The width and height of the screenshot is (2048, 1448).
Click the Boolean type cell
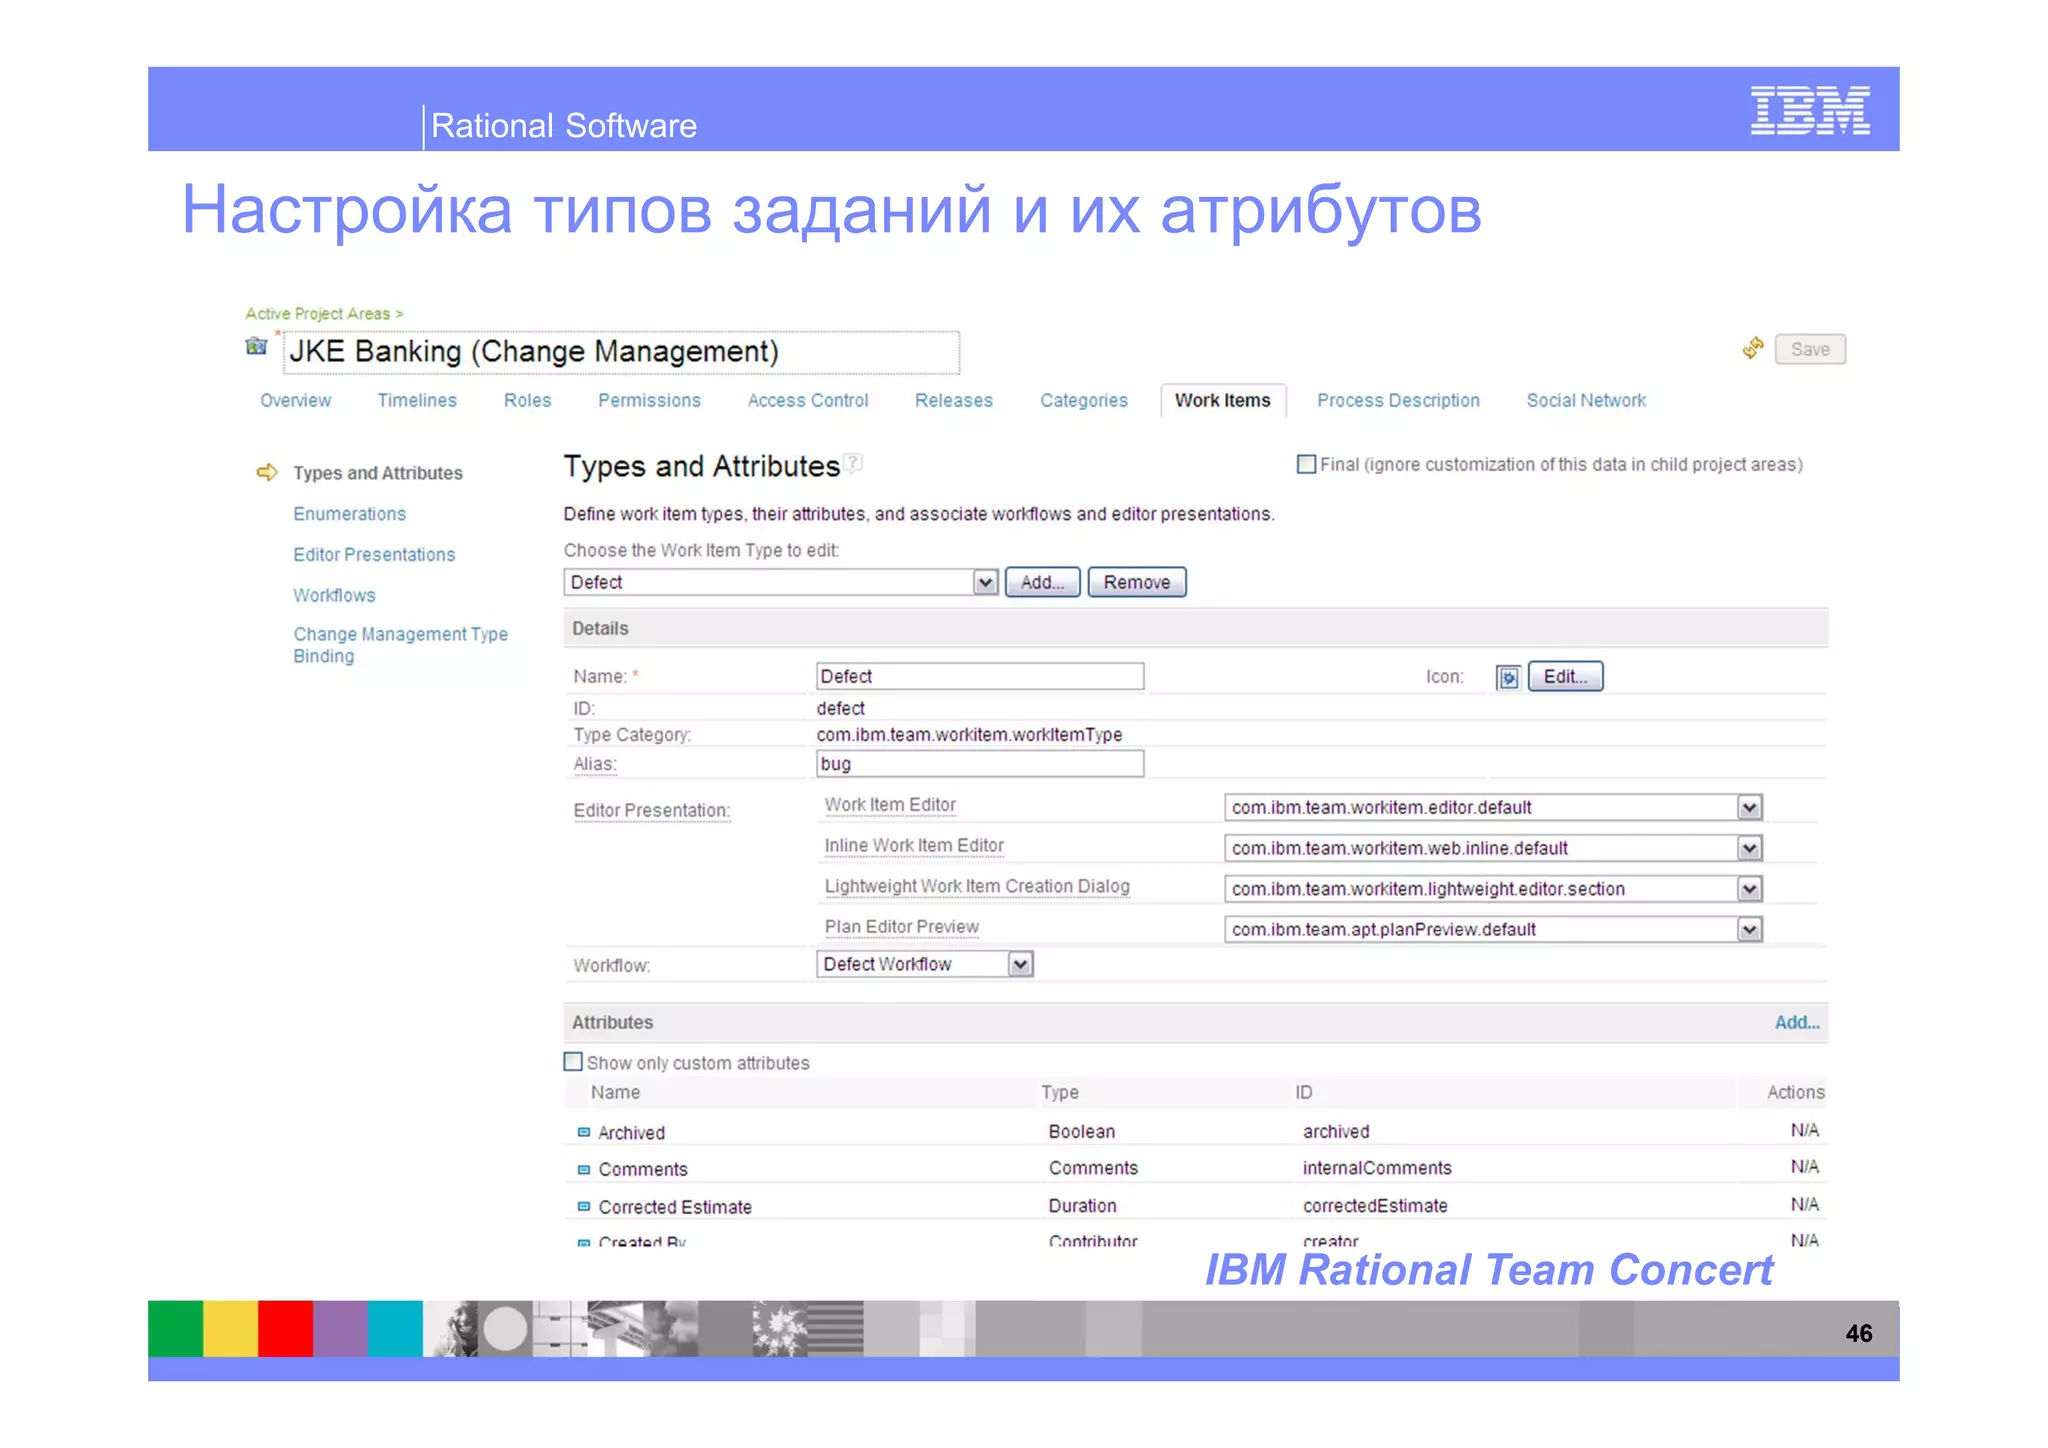click(x=1082, y=1131)
